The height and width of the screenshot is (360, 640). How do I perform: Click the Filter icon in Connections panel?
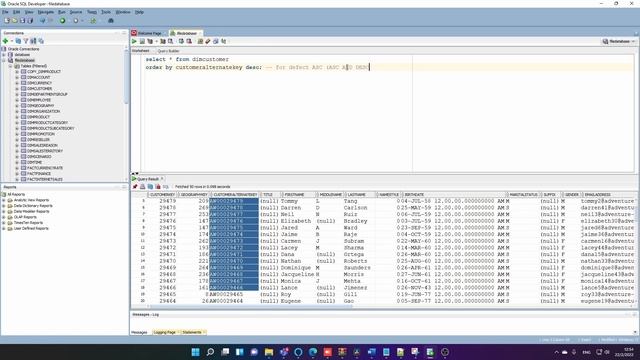(x=26, y=41)
